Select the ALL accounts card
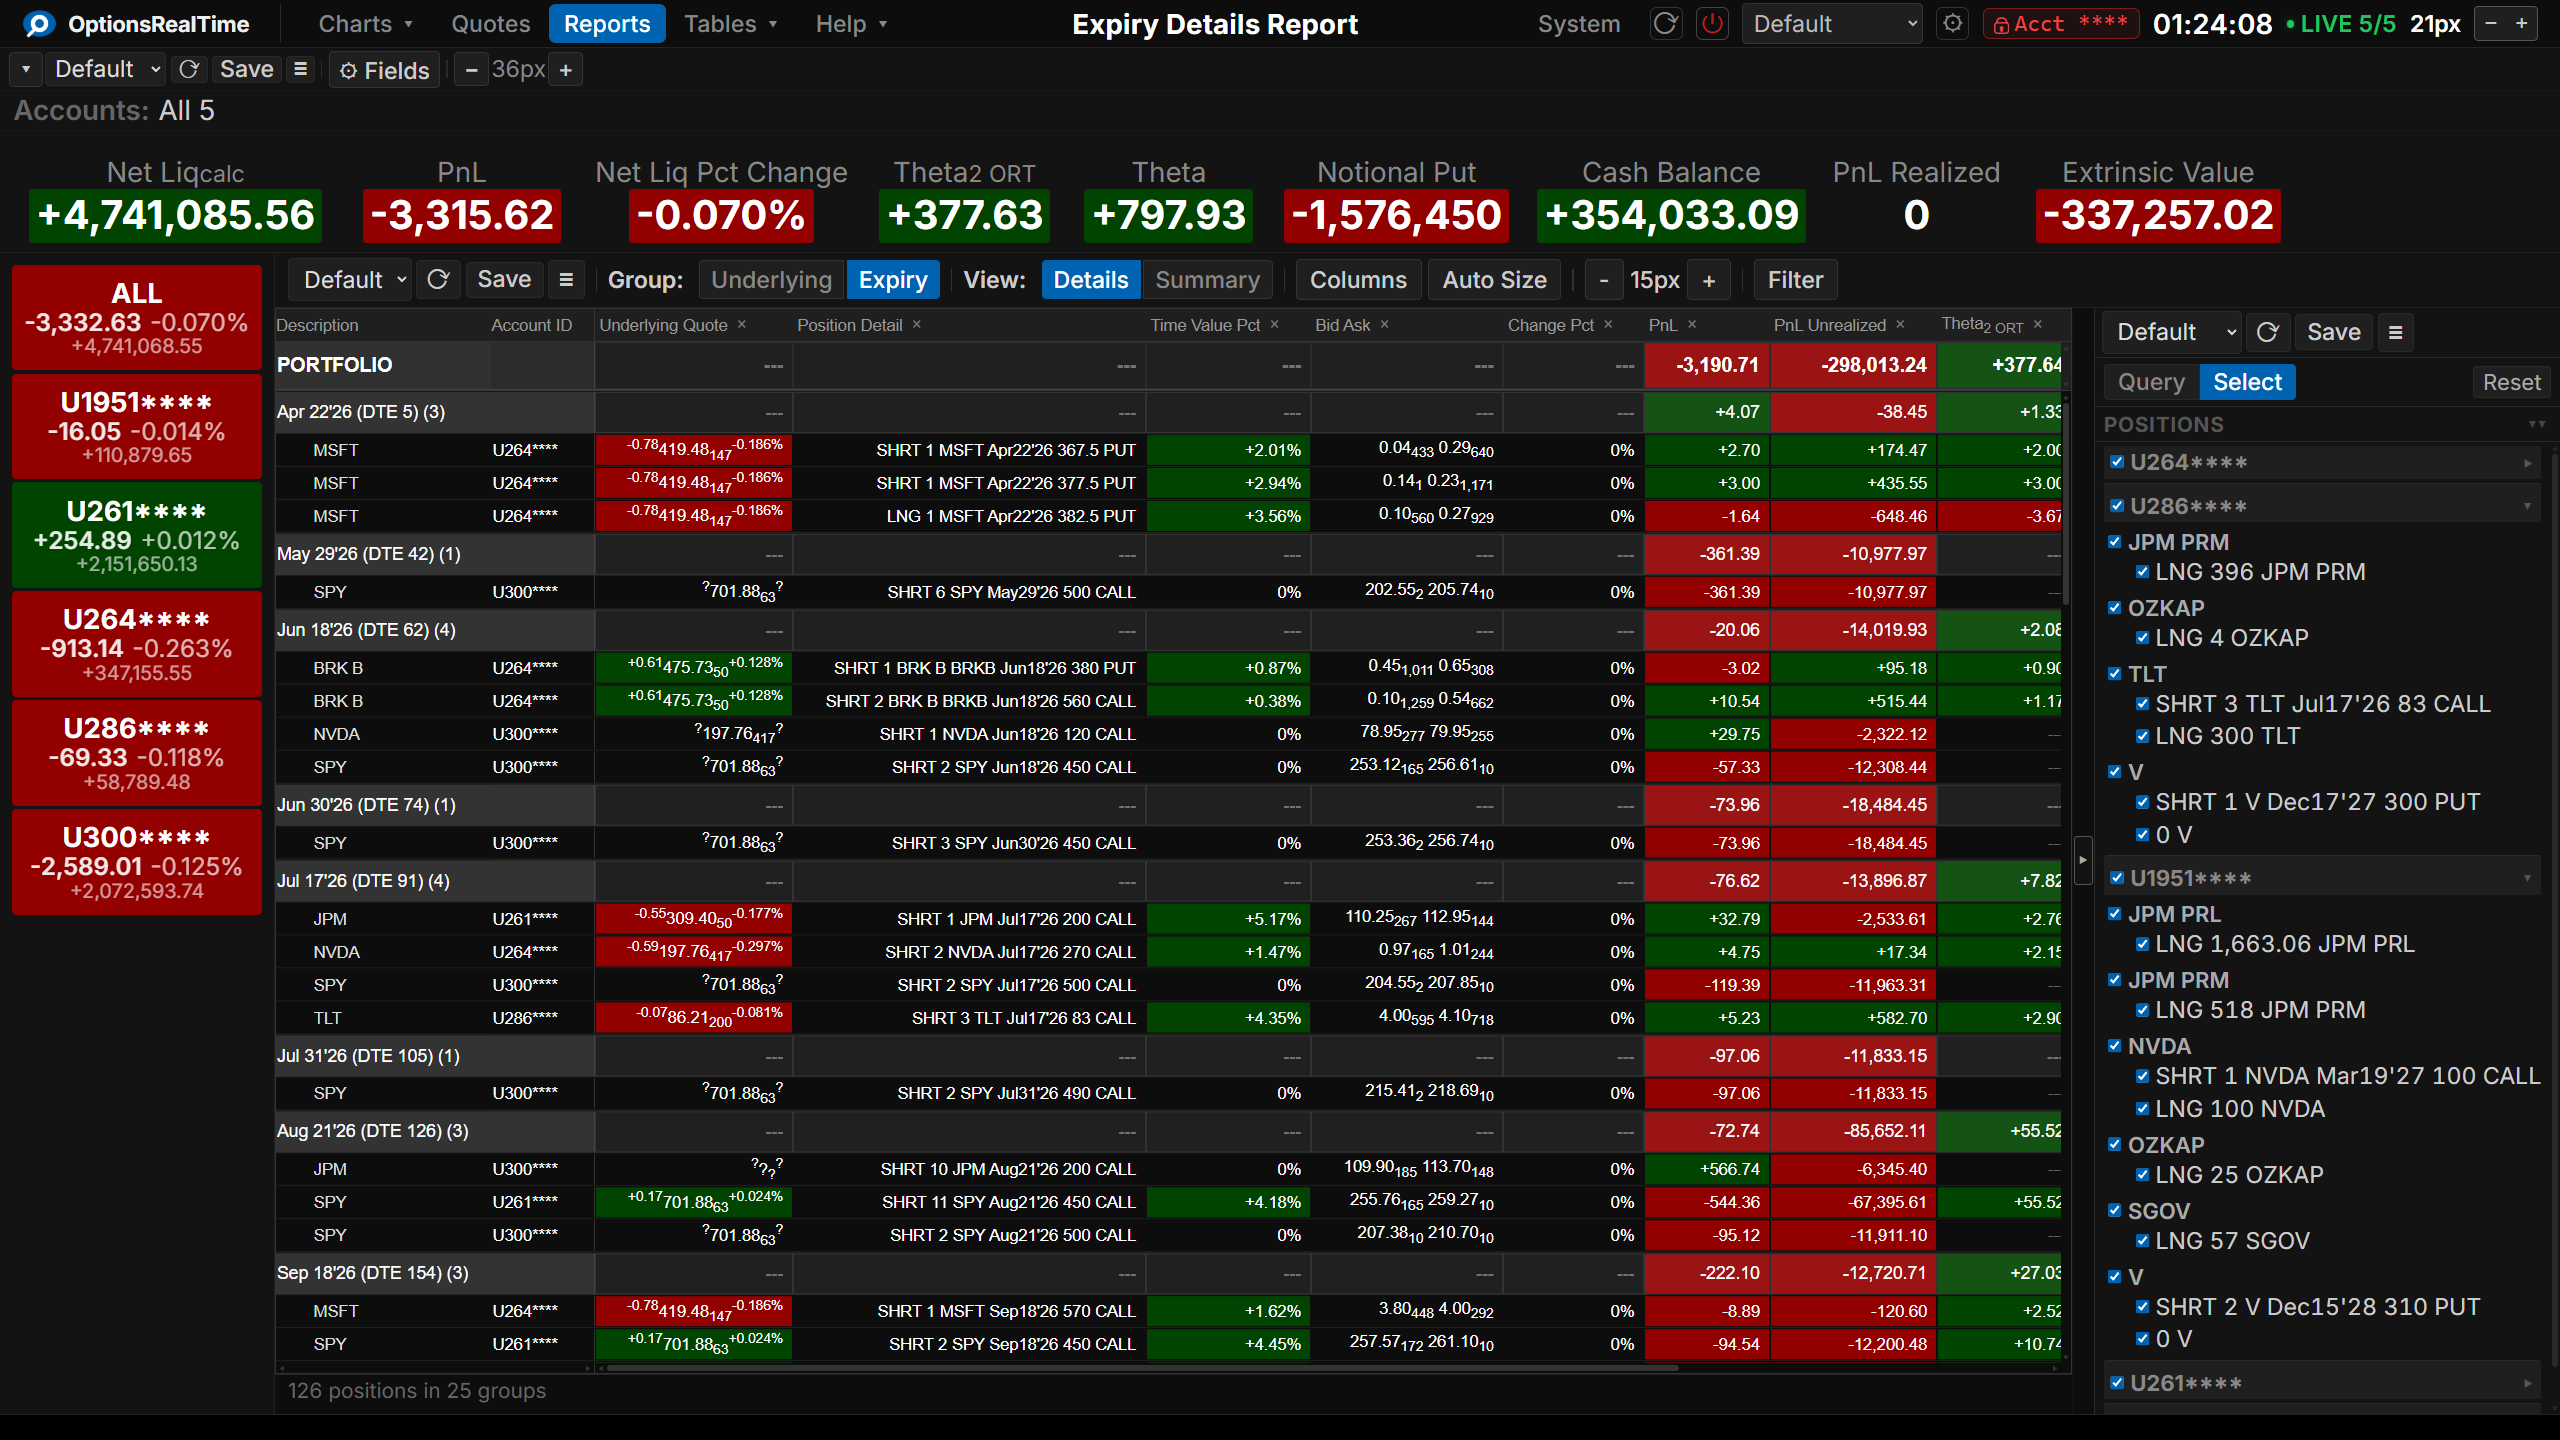Viewport: 2560px width, 1440px height. tap(137, 318)
